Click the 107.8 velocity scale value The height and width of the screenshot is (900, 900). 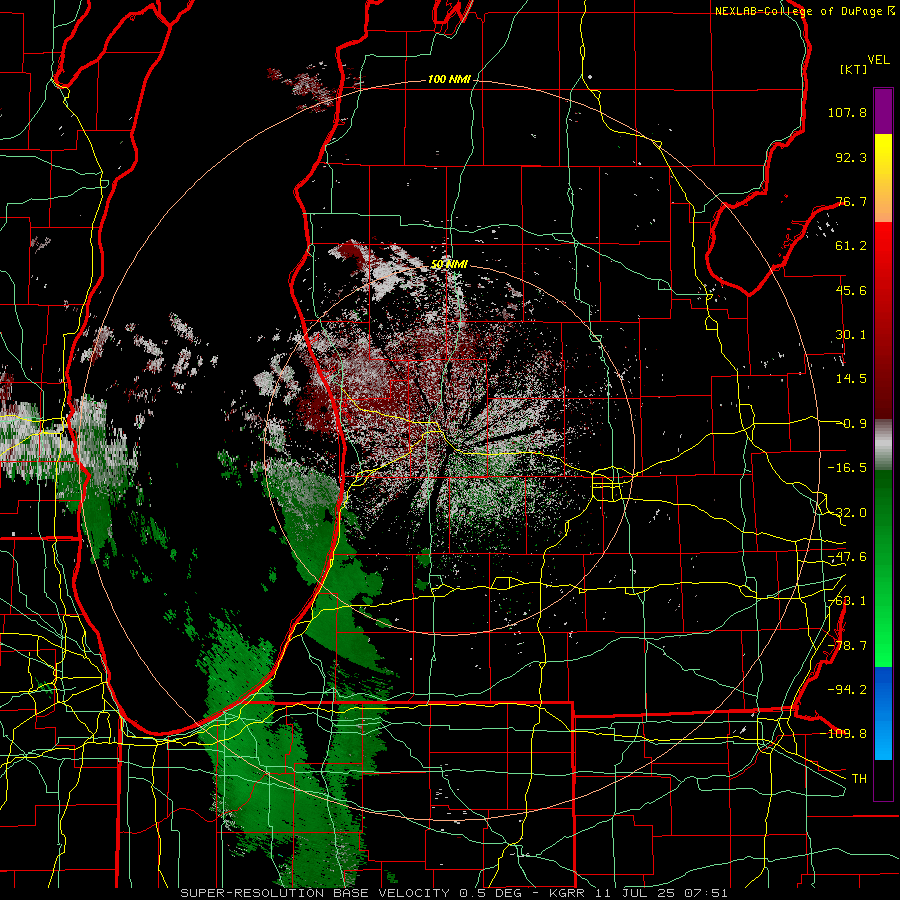(847, 112)
